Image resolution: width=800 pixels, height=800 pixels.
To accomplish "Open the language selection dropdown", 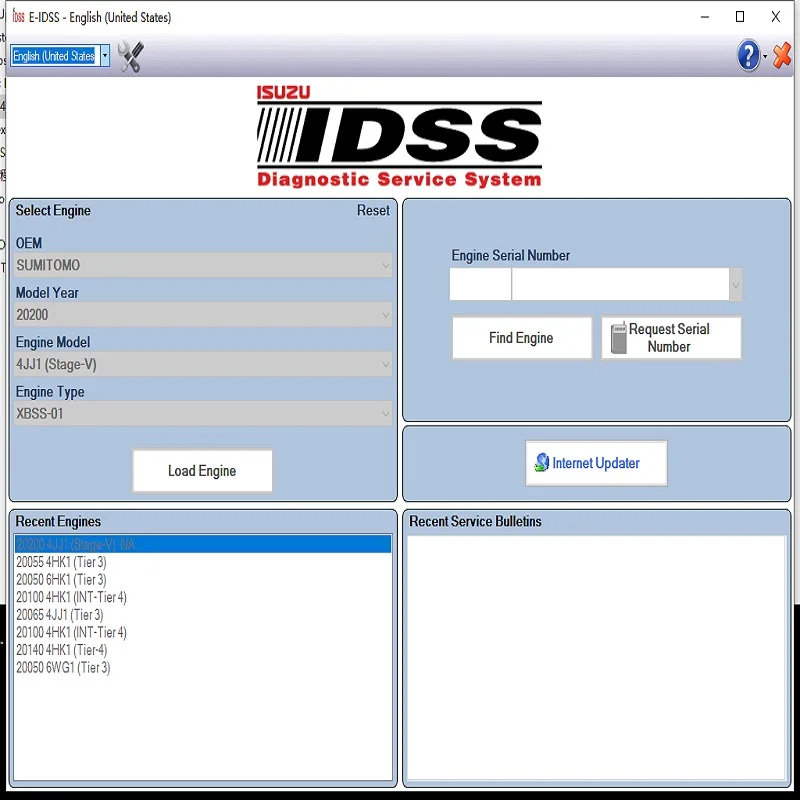I will pyautogui.click(x=105, y=56).
